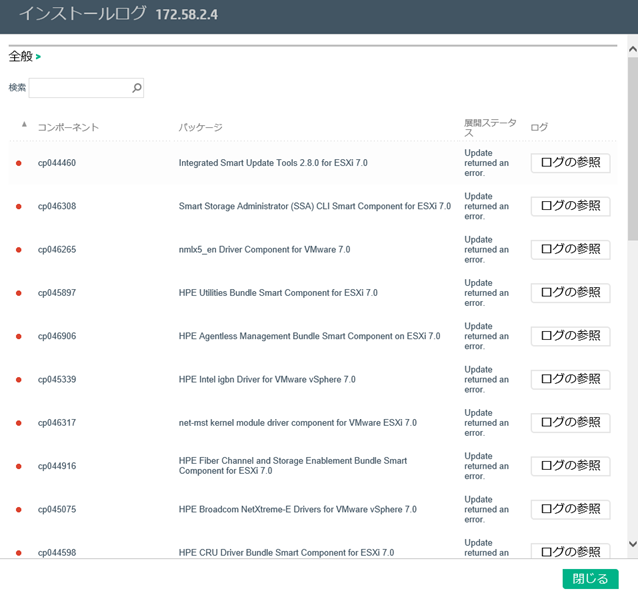Open ログの参照 for cp044916

[x=570, y=466]
